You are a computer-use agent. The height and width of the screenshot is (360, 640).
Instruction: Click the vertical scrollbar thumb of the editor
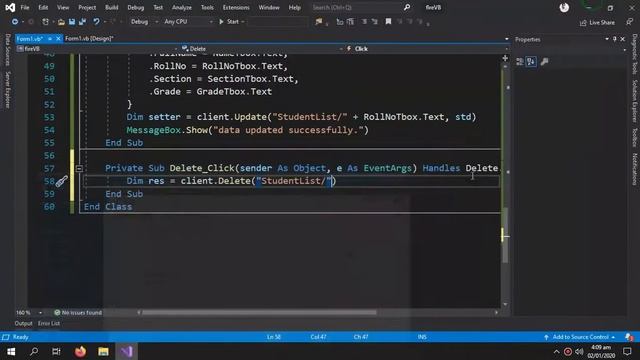(505, 235)
